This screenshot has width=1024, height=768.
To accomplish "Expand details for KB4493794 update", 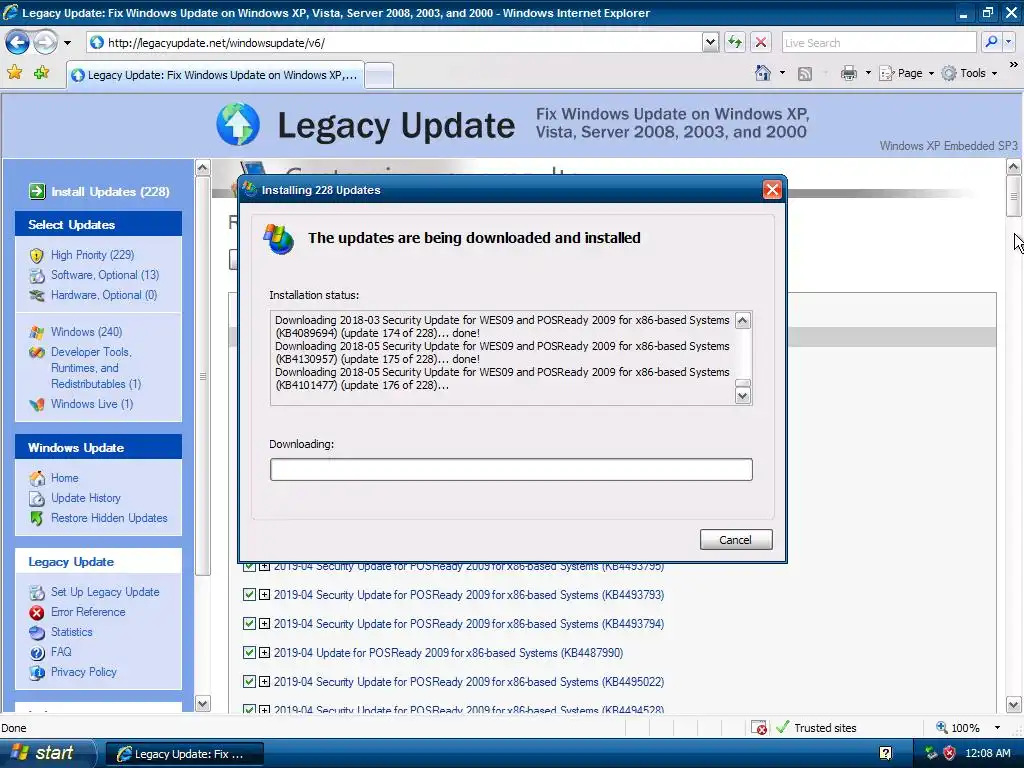I will point(264,624).
